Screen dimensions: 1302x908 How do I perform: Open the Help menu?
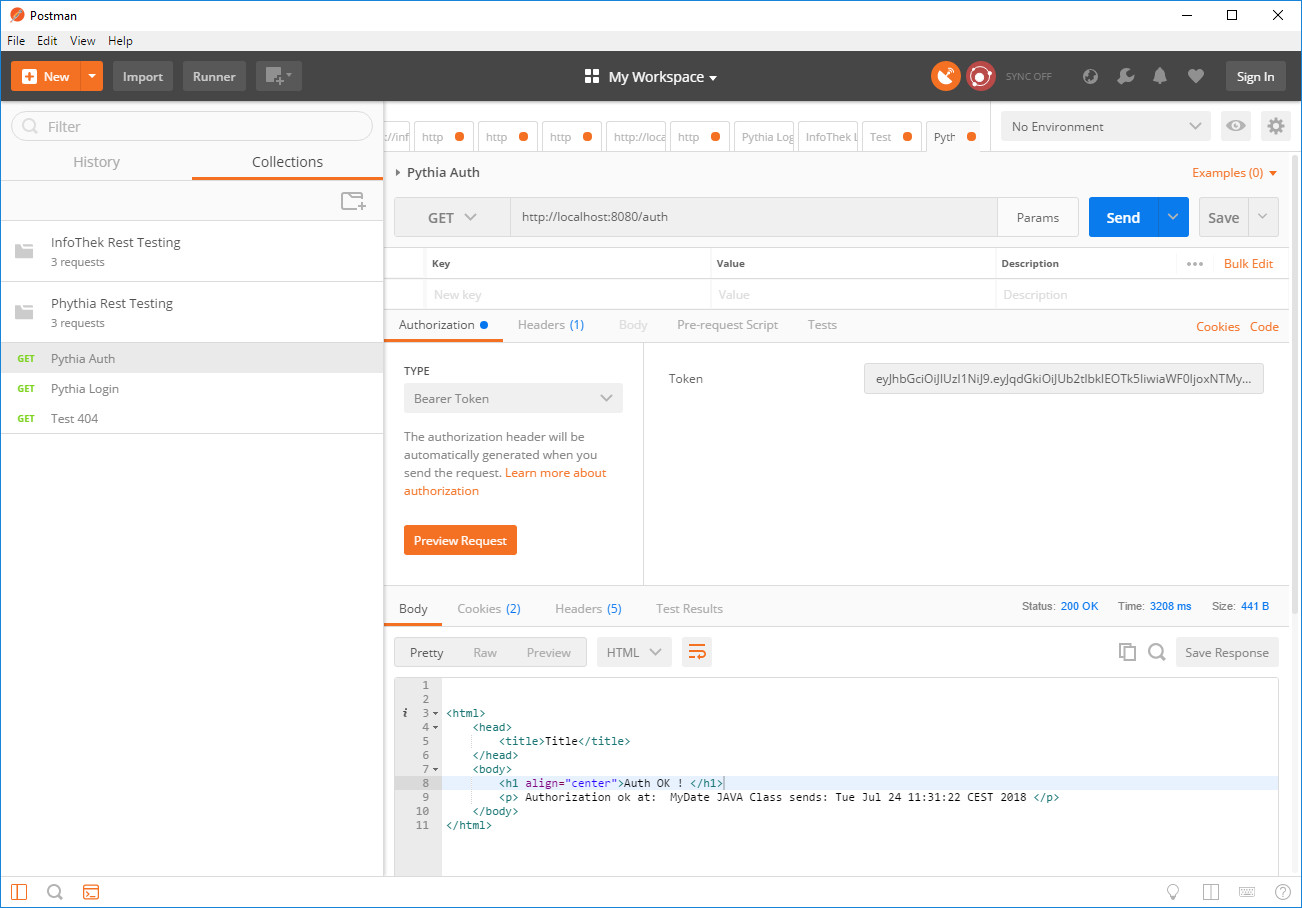(x=120, y=41)
